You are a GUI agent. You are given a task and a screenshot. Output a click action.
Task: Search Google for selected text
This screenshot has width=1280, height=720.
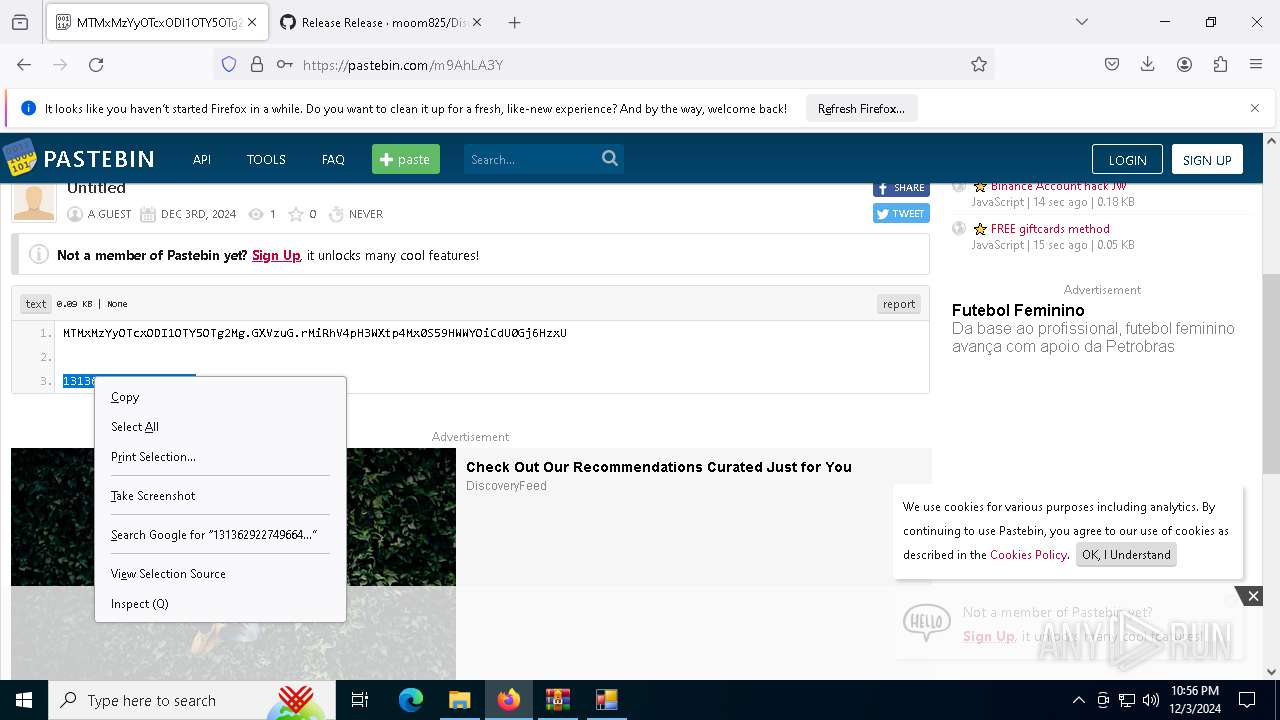click(220, 535)
